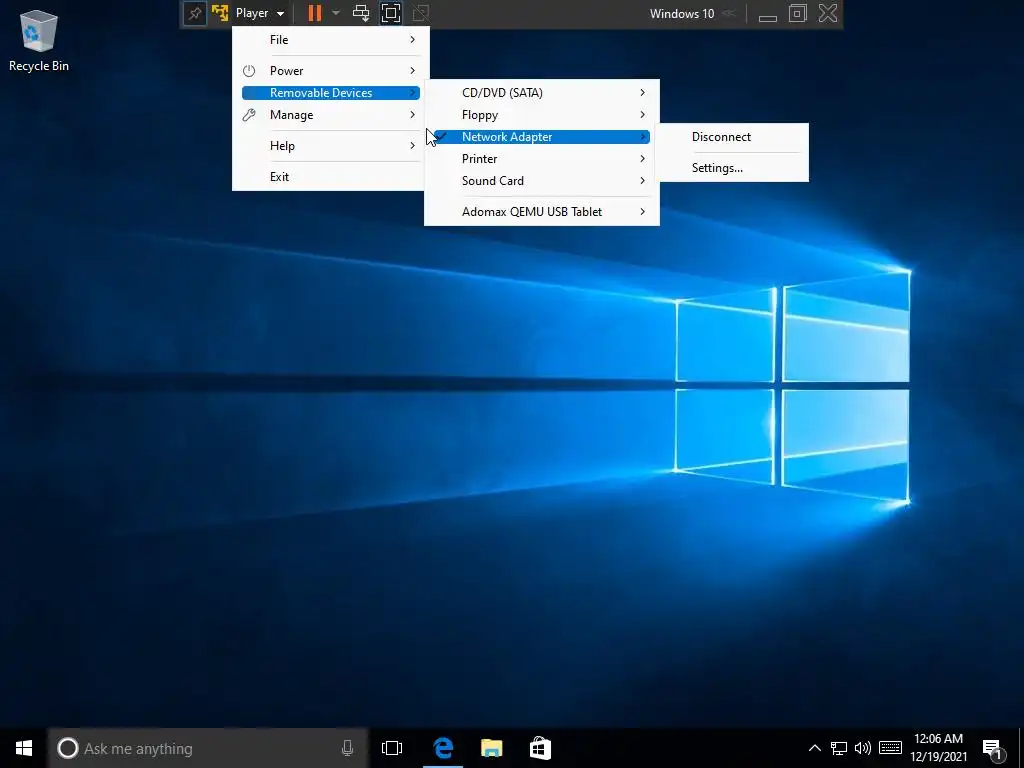The width and height of the screenshot is (1024, 768).
Task: Focus the Ask me anything search box
Action: 208,748
